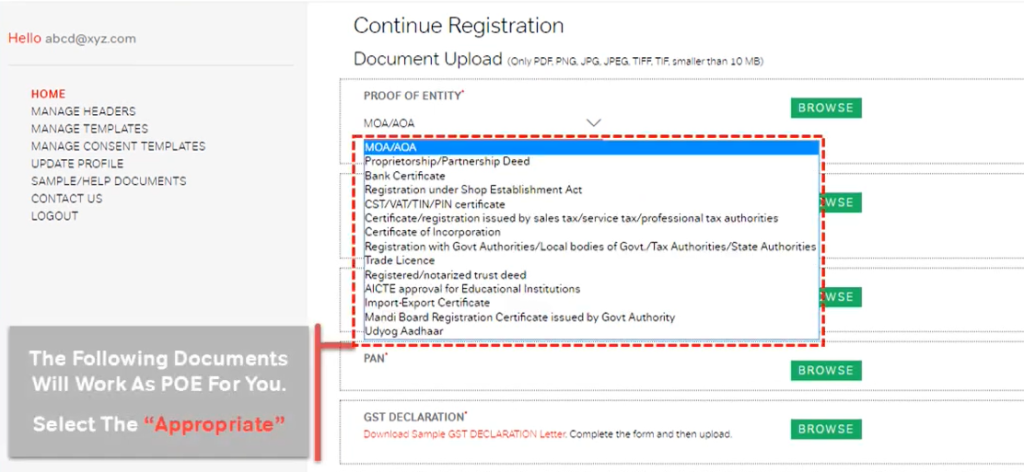1024x472 pixels.
Task: Select AICTE approval for Educational Institutions
Action: click(592, 289)
